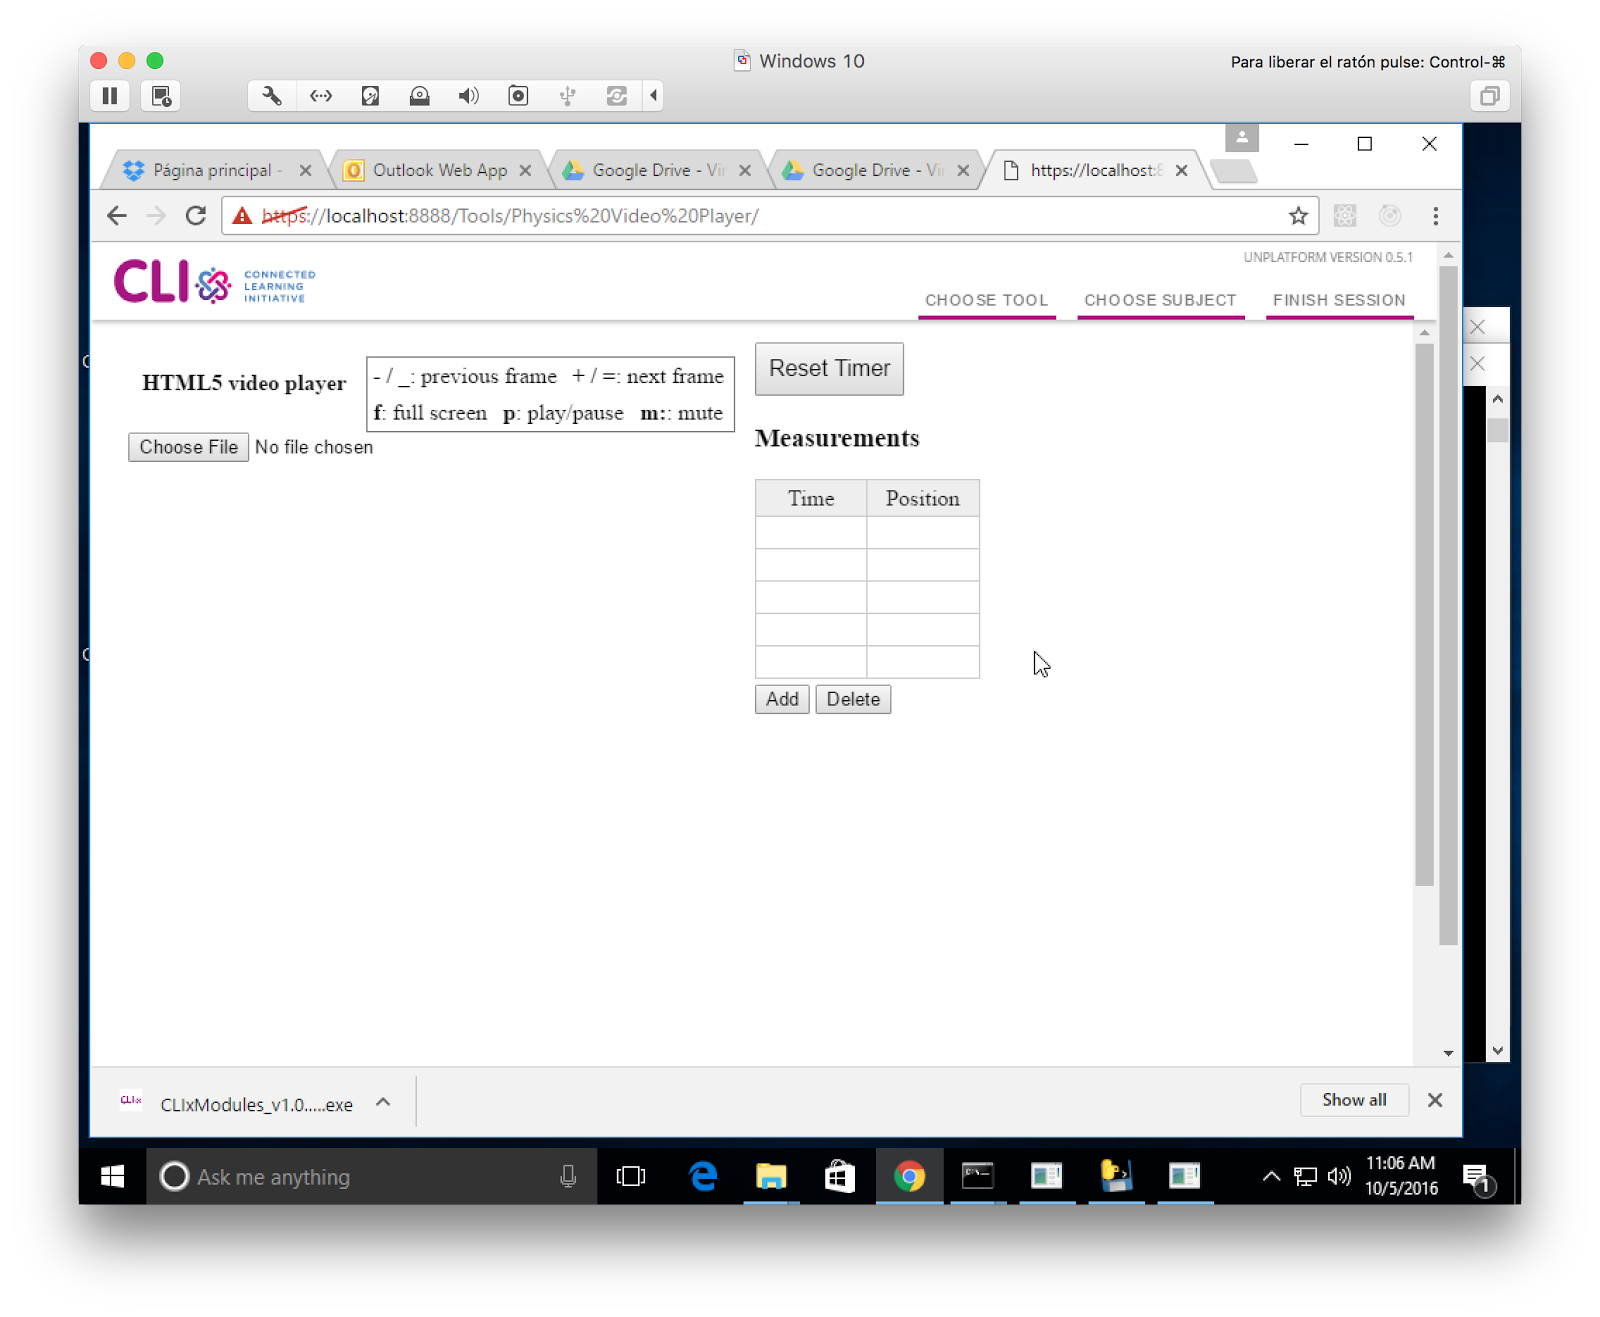Image resolution: width=1600 pixels, height=1317 pixels.
Task: Open Windows Store from taskbar
Action: (x=840, y=1177)
